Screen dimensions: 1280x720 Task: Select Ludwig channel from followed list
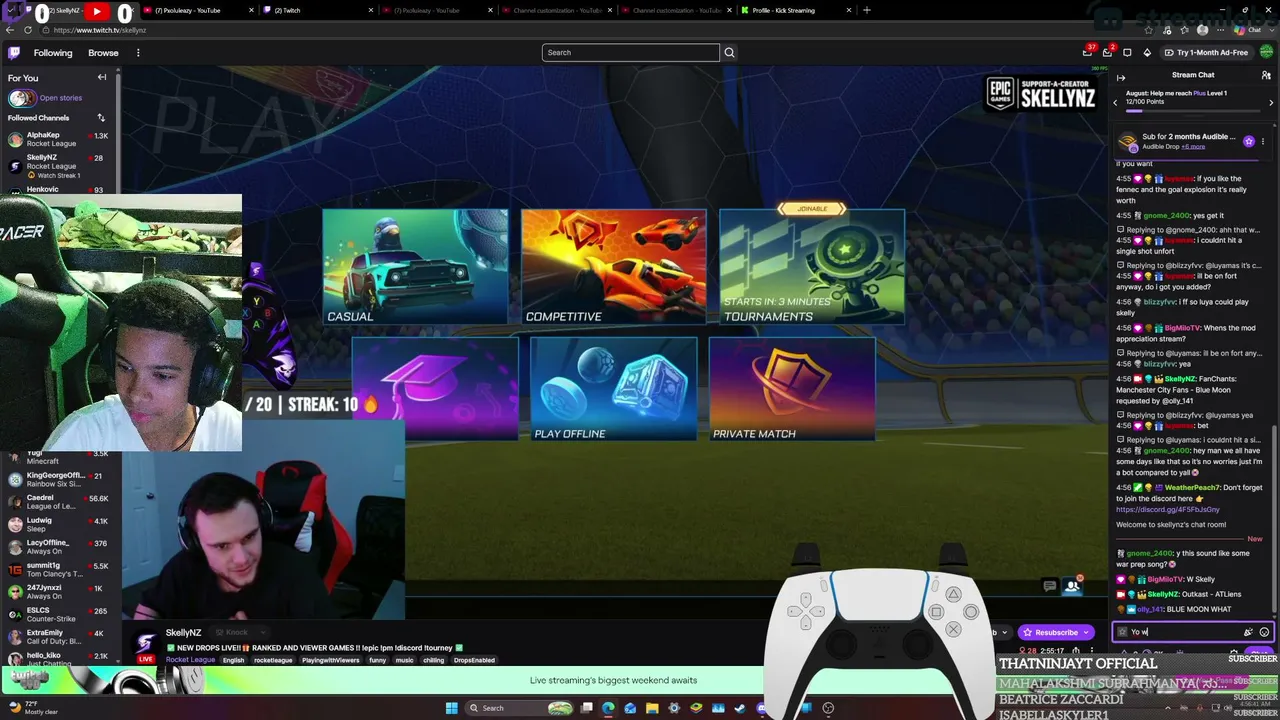[x=58, y=524]
